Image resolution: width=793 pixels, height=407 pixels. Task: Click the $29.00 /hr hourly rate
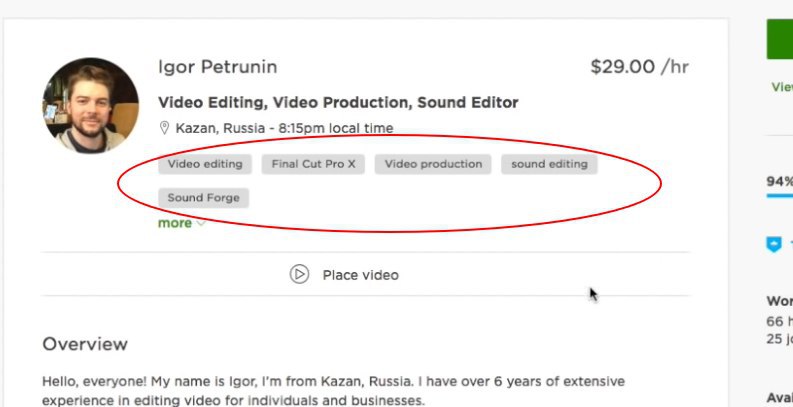coord(639,67)
